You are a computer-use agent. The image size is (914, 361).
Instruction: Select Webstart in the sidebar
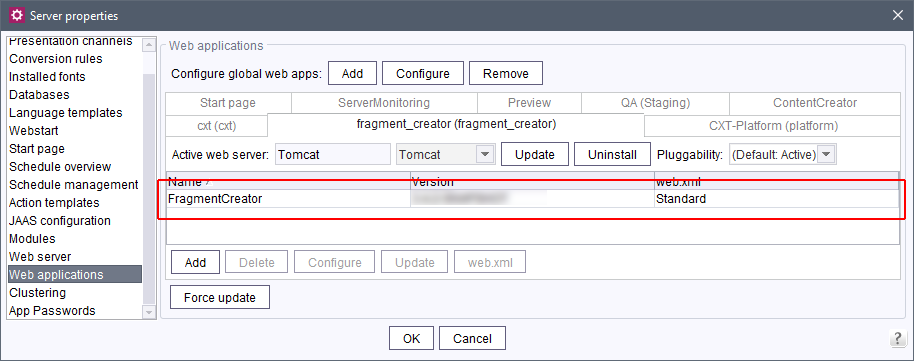(75, 131)
